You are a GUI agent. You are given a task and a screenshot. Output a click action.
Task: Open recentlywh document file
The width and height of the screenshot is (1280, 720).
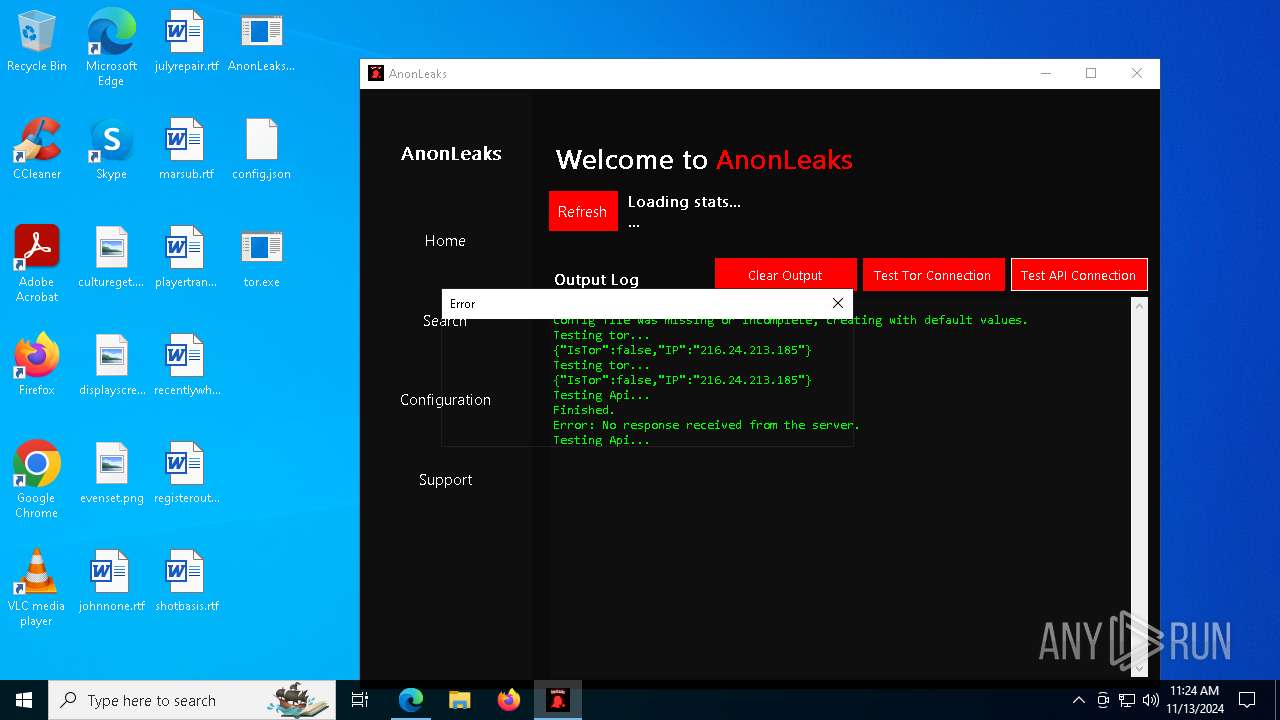(x=186, y=365)
